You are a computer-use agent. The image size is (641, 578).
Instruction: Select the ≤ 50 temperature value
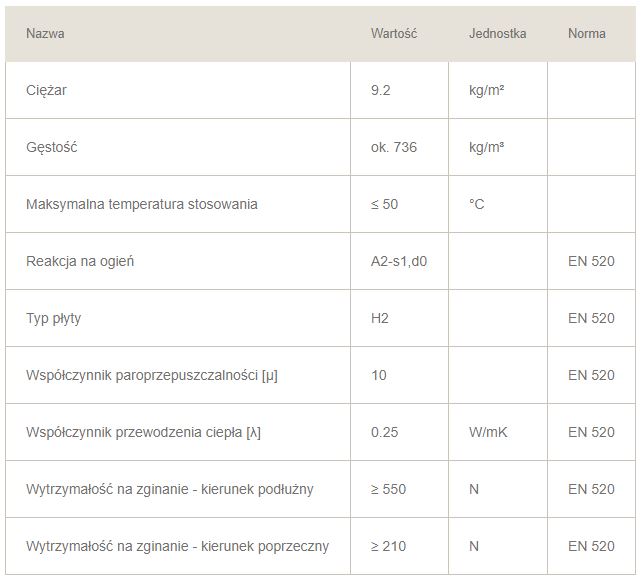(x=384, y=204)
